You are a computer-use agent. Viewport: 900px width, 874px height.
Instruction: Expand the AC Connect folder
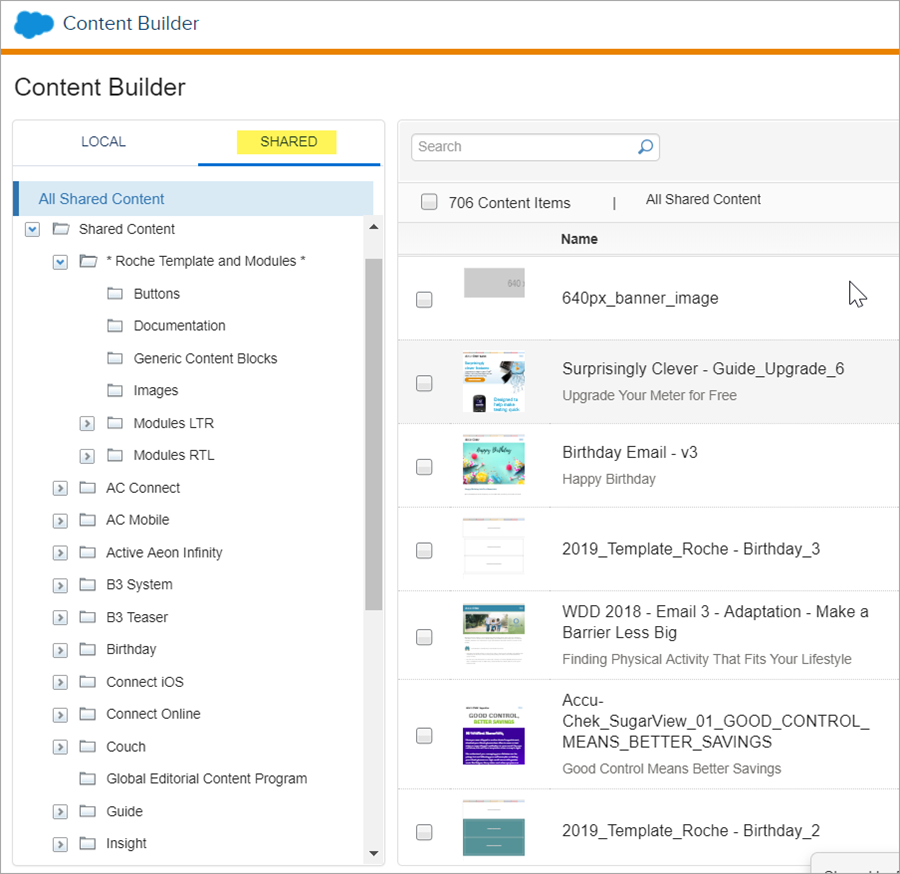pos(60,488)
